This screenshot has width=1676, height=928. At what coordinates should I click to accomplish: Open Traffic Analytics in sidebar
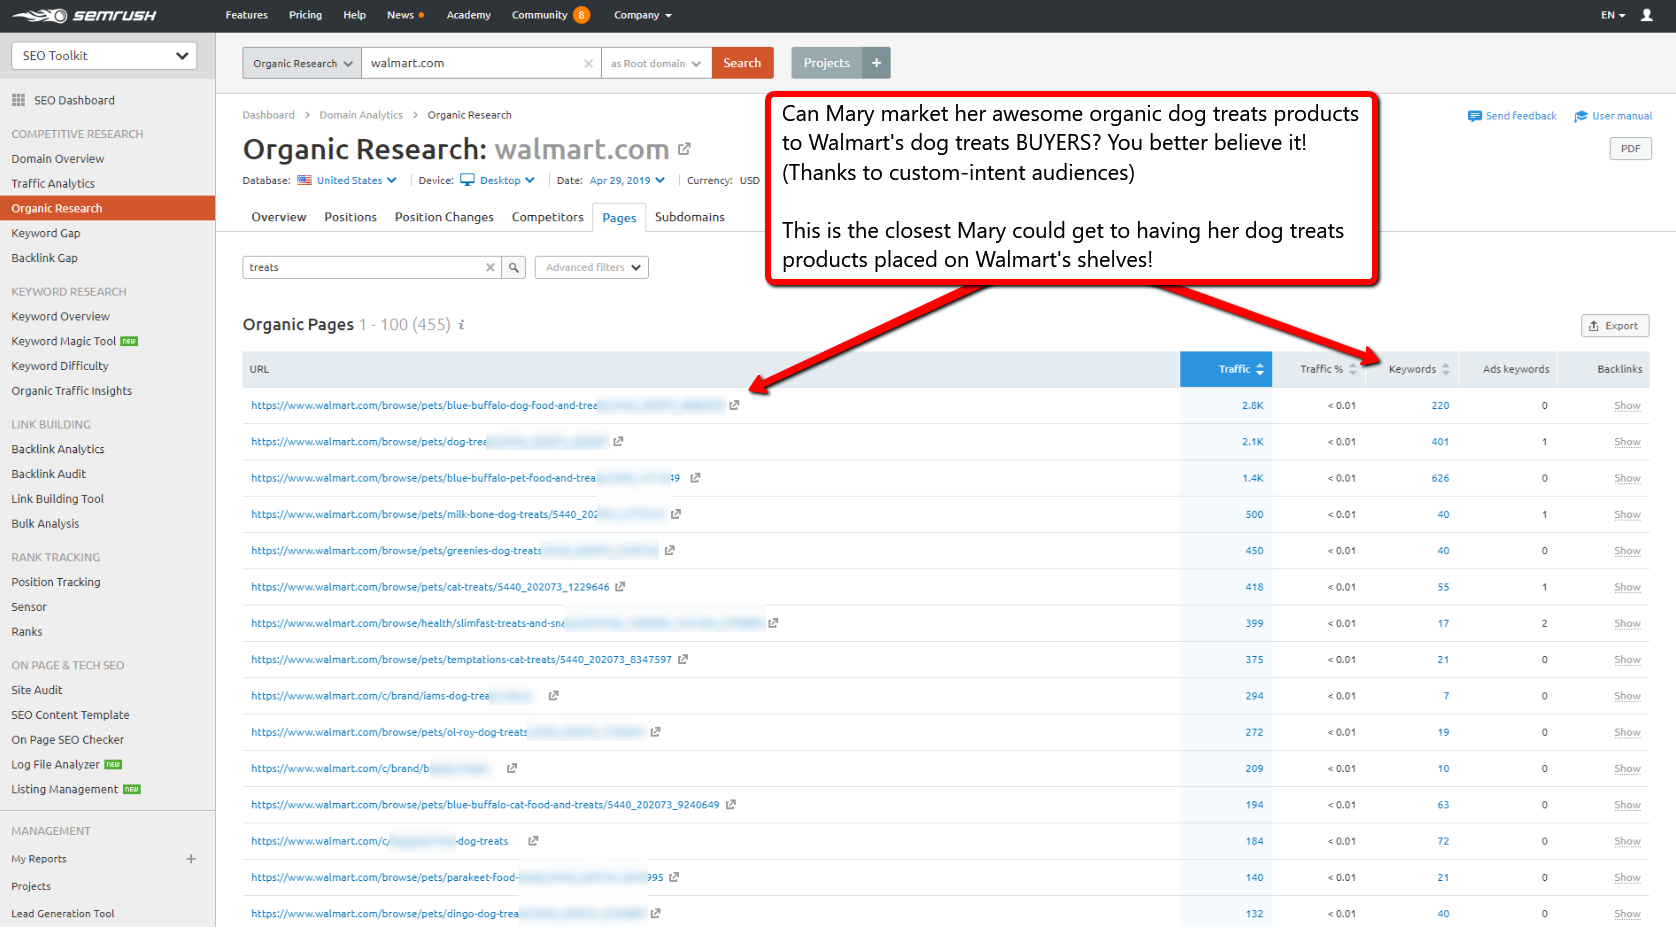(53, 184)
